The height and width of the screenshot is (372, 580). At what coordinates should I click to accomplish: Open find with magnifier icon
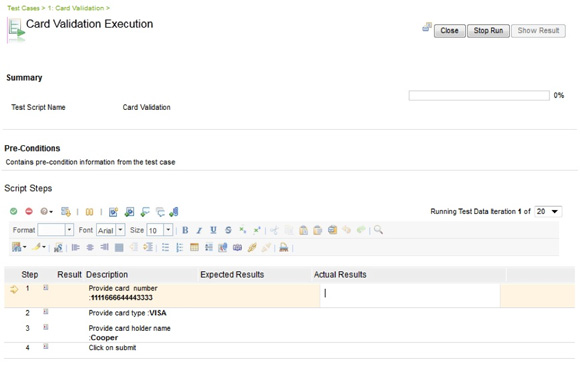point(378,230)
